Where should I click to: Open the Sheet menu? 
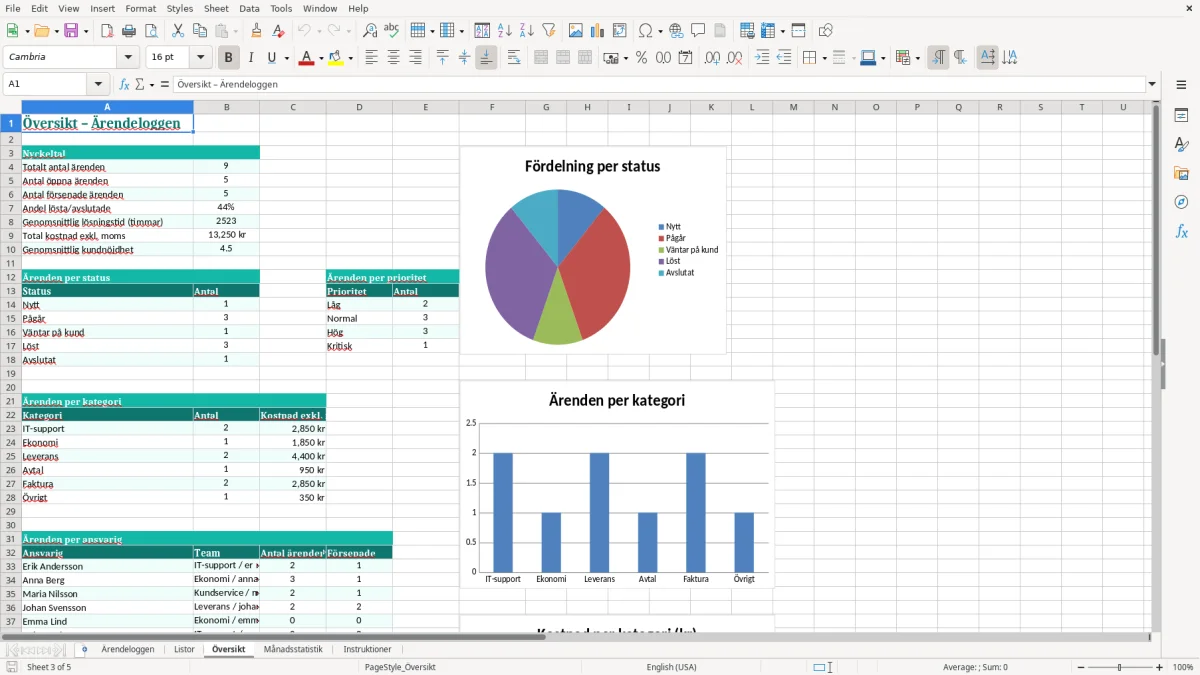[x=216, y=8]
